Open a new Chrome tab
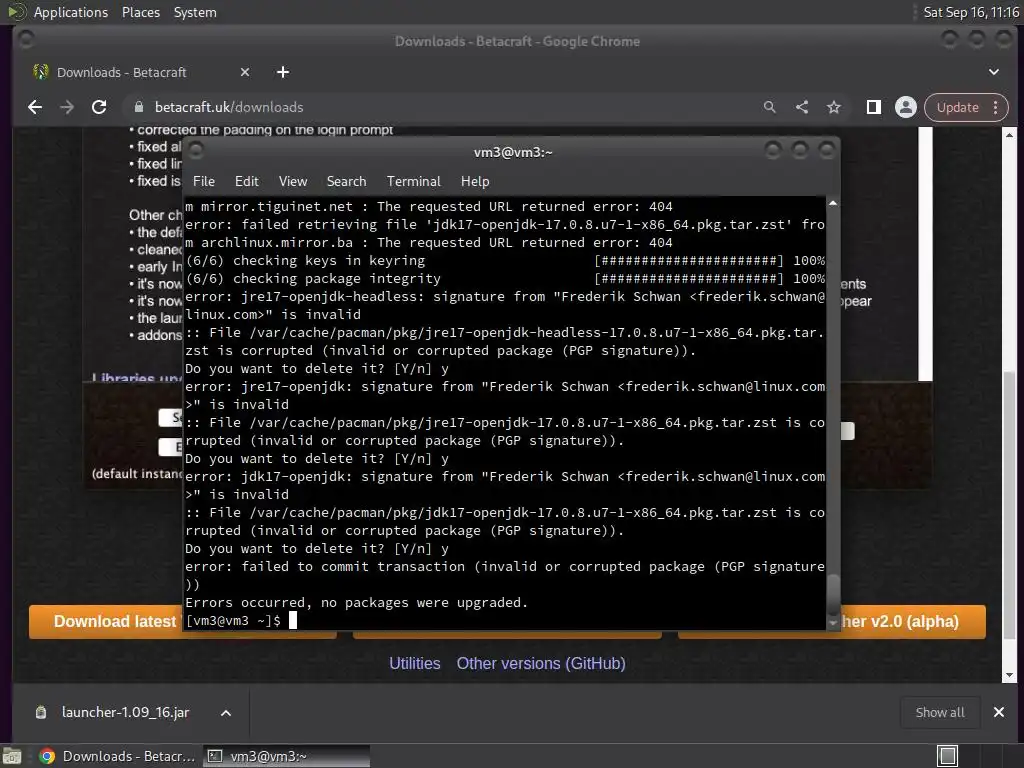Screen dimensions: 1024x768 tap(283, 72)
